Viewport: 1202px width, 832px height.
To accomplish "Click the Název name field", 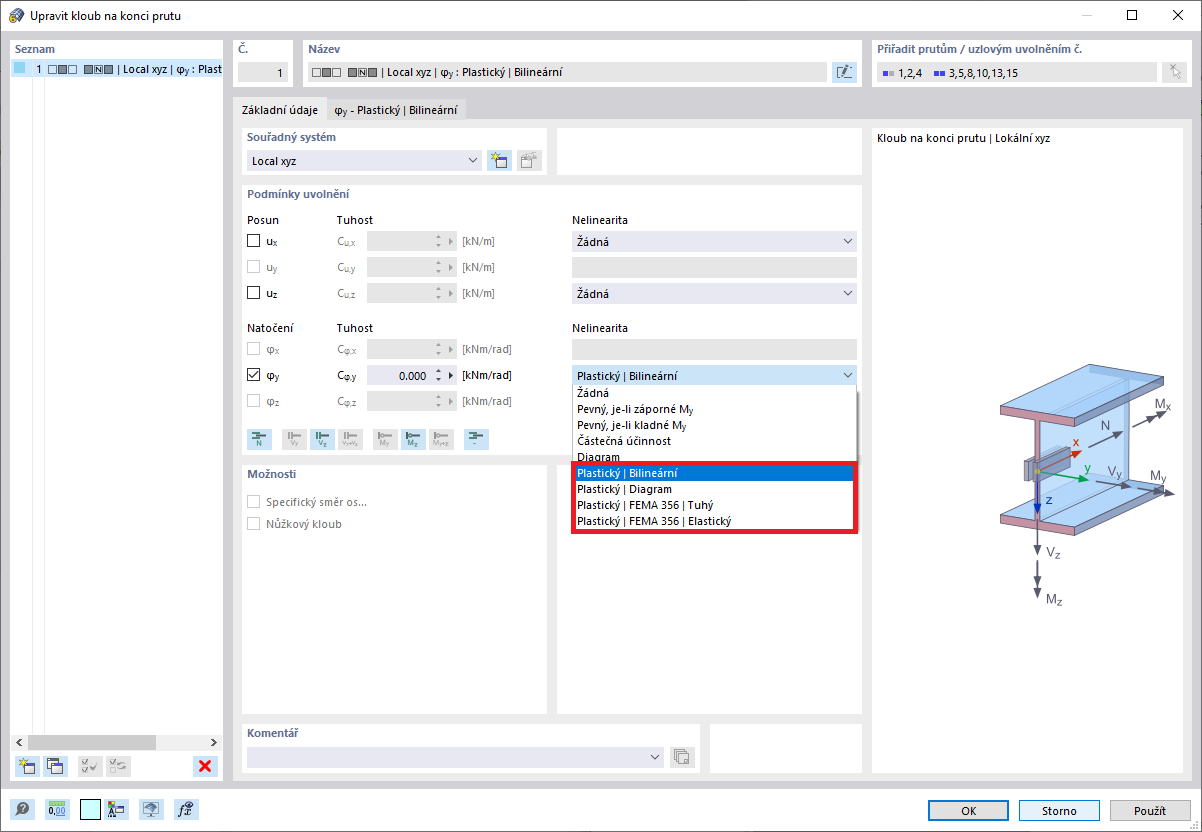I will coord(568,72).
